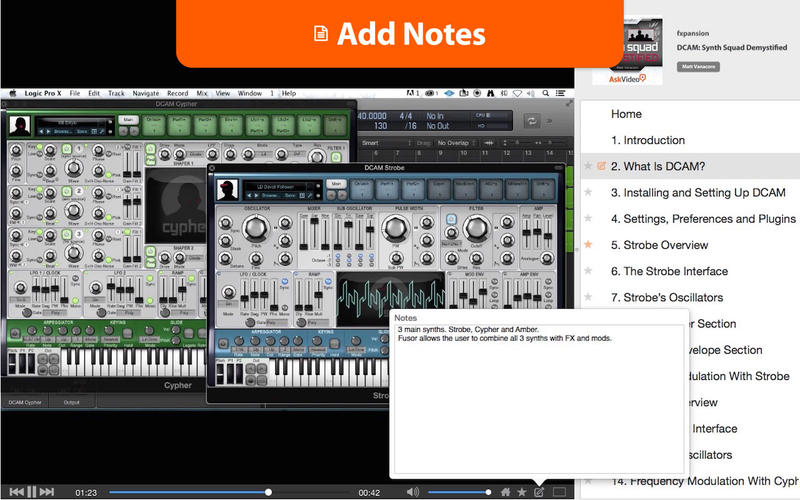The image size is (800, 500).
Task: Click the fullscreen rectangle icon
Action: click(x=559, y=491)
